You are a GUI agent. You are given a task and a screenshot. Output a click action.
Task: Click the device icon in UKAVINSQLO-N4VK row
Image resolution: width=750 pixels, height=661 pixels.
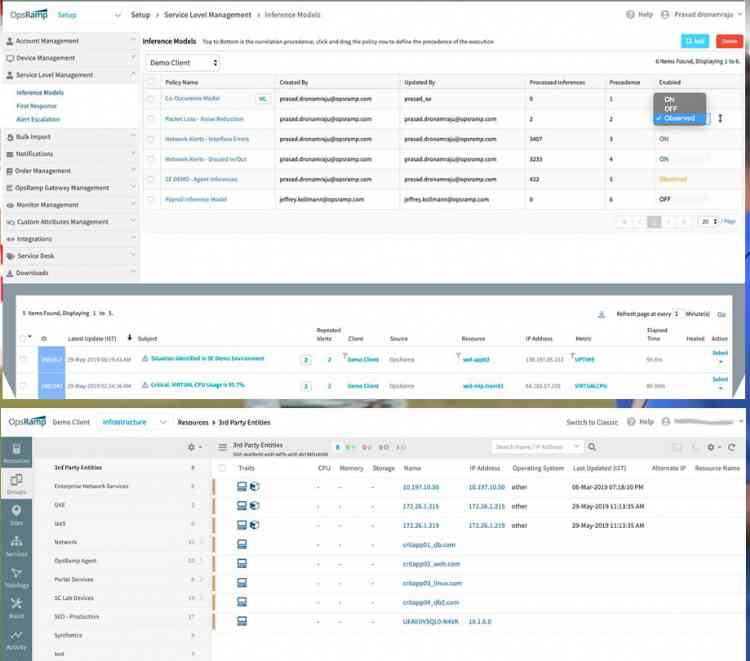point(242,621)
